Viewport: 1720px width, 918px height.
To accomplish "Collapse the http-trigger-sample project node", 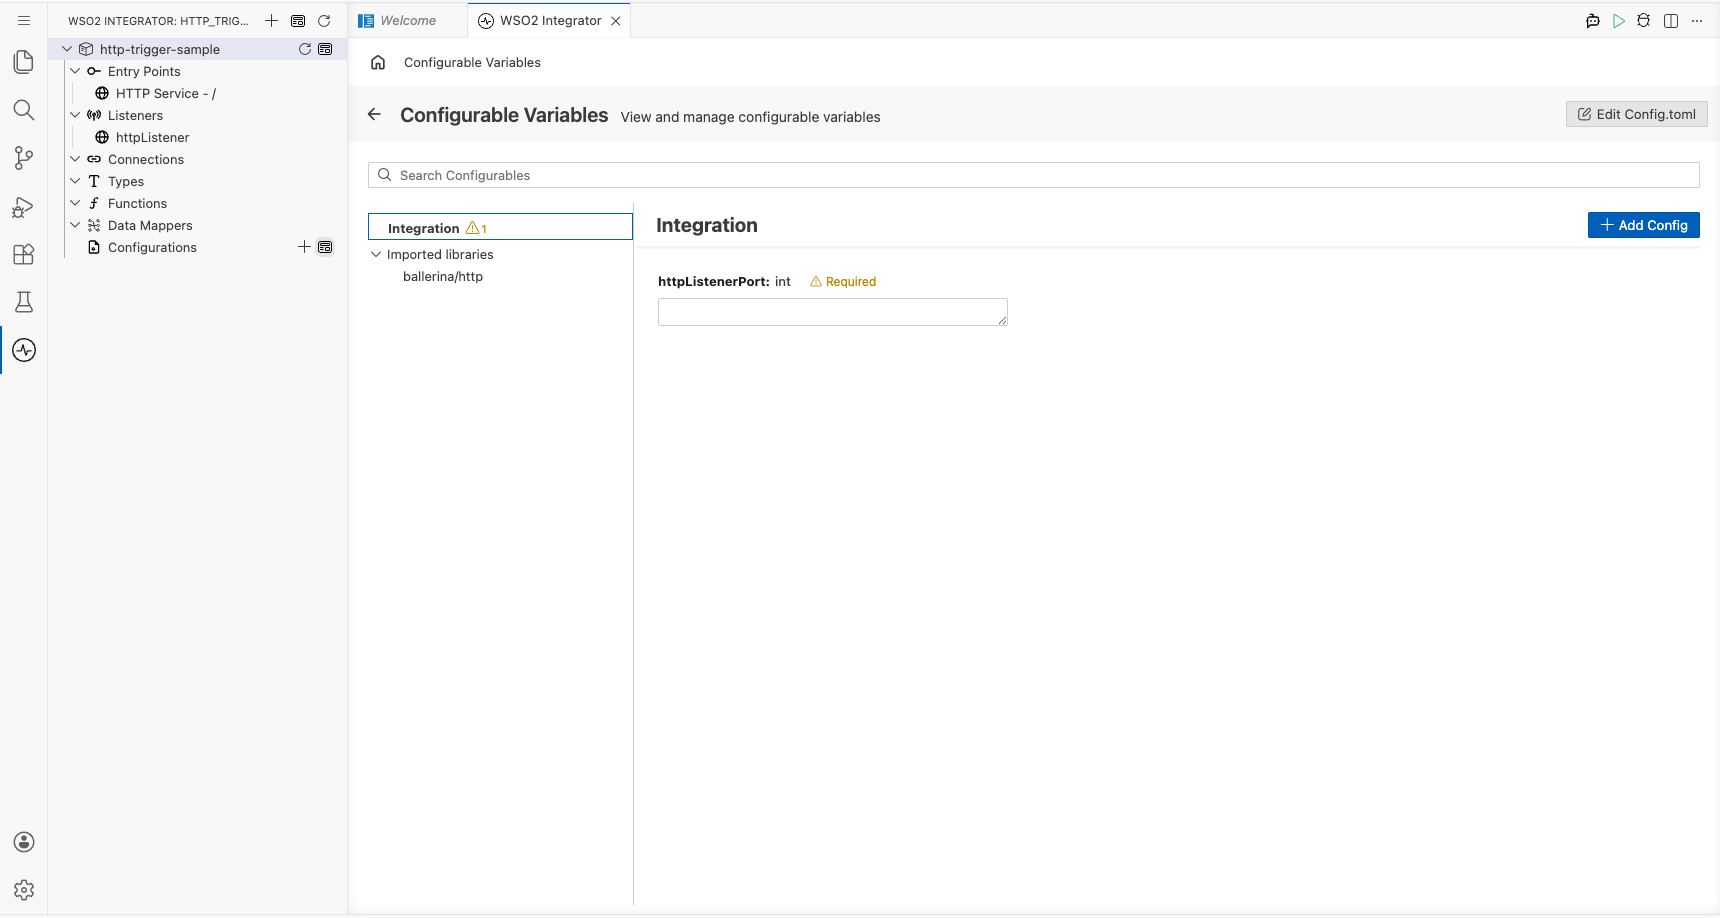I will (x=67, y=49).
